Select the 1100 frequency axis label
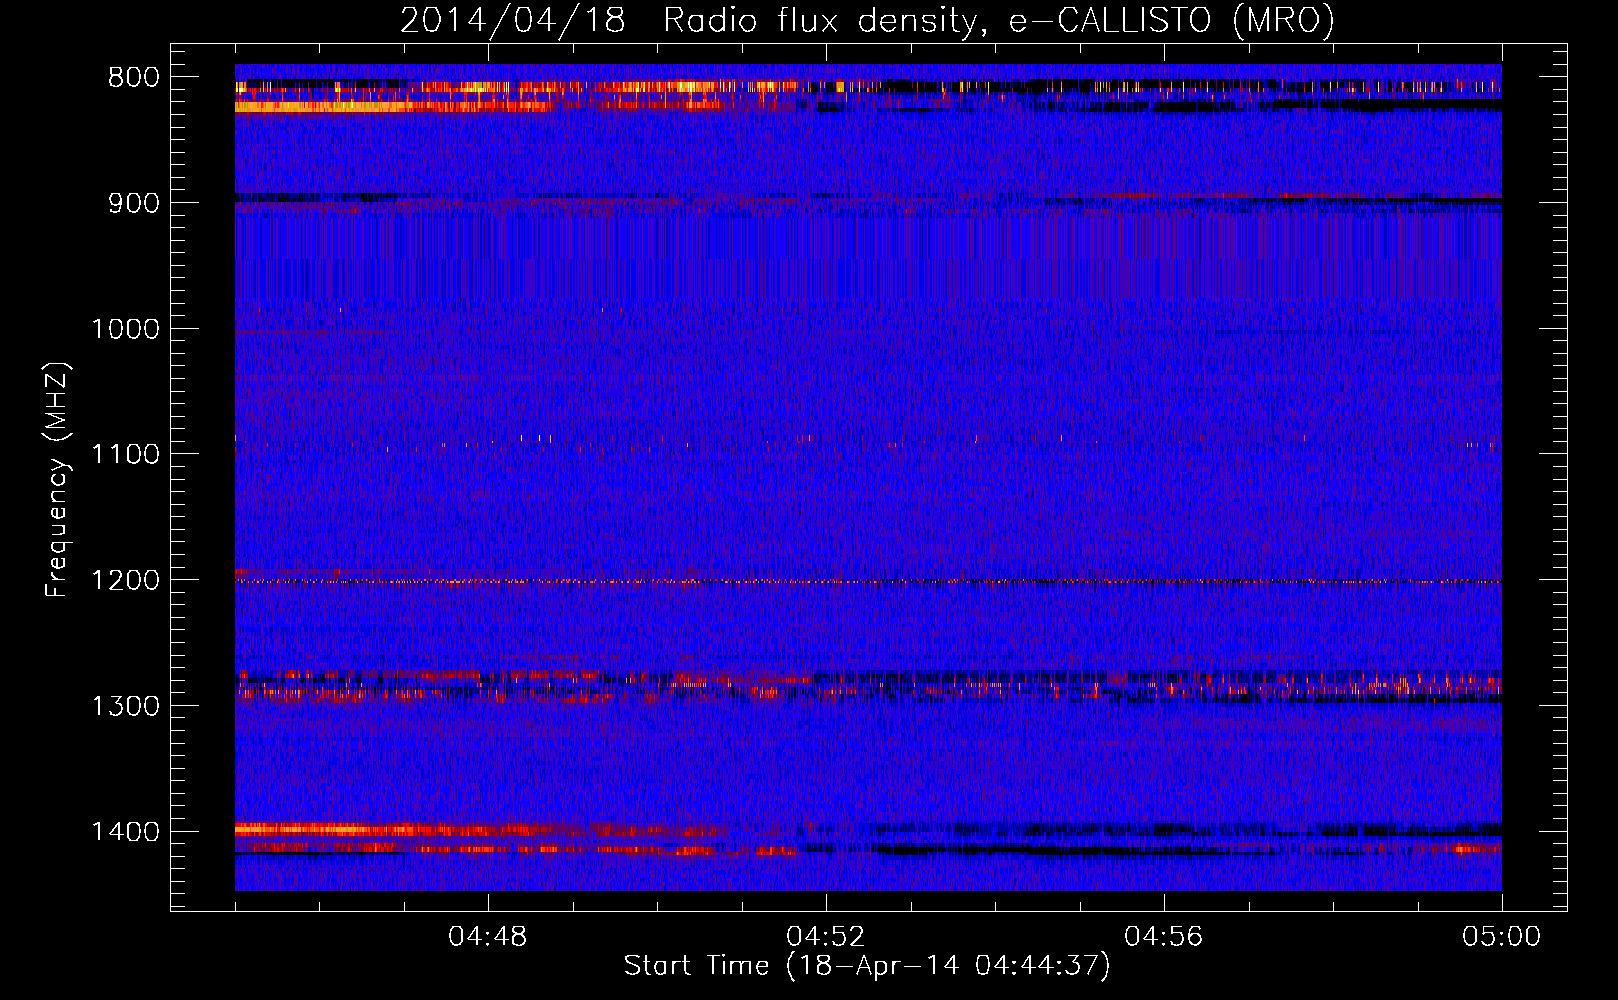This screenshot has height=1000, width=1618. click(125, 455)
